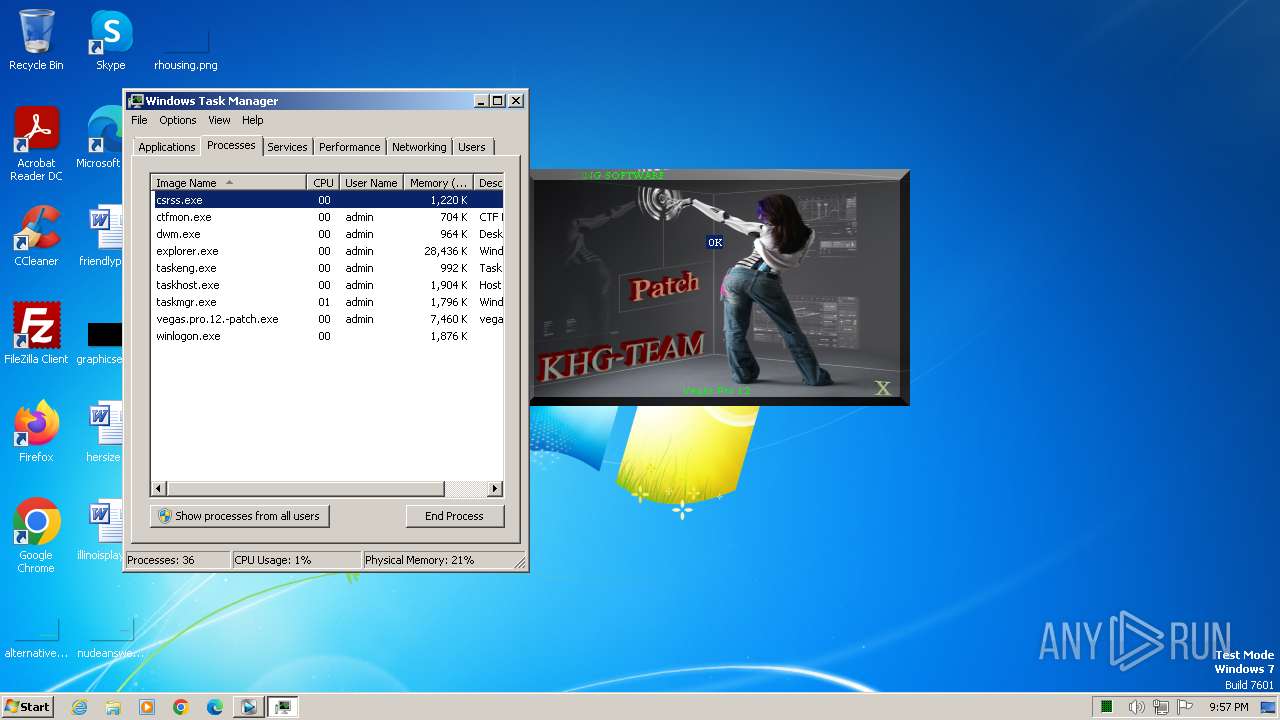Select the csrss.exe process row
Screen dimensions: 1280x720
coord(327,200)
